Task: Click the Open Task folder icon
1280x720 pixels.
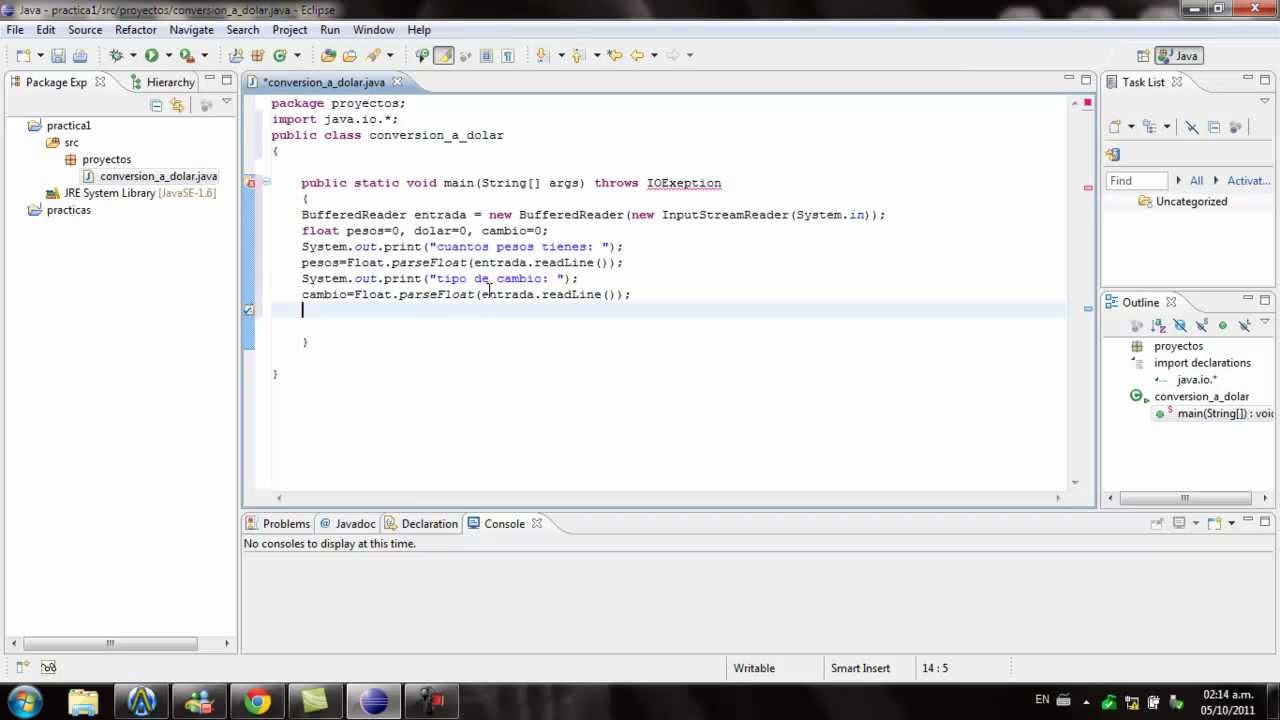Action: click(350, 56)
